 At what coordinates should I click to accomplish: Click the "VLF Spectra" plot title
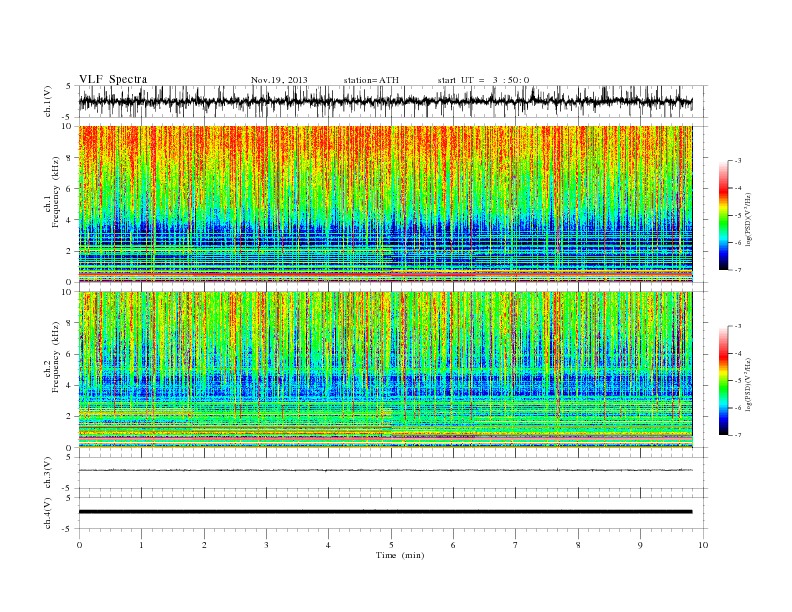[113, 79]
